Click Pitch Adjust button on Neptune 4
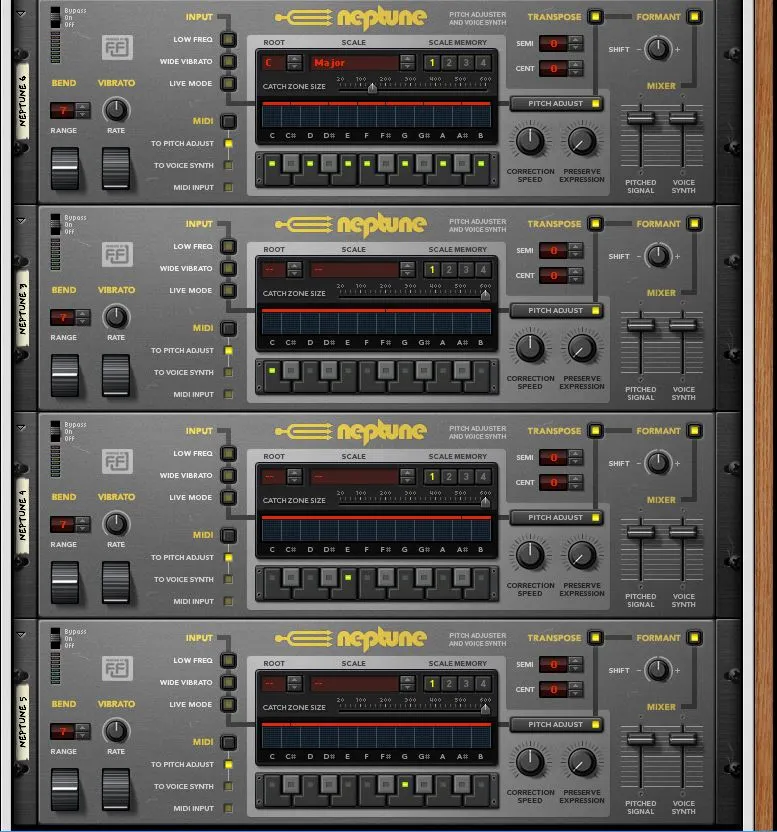Image resolution: width=777 pixels, height=832 pixels. point(556,517)
